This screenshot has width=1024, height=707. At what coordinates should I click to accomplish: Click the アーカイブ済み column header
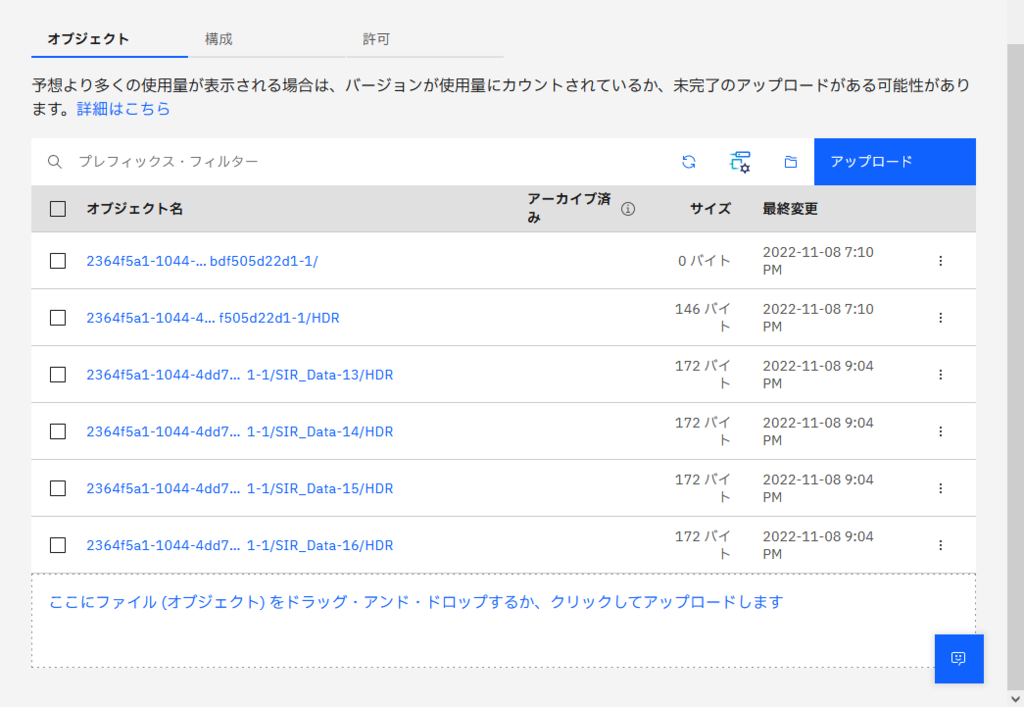pos(569,208)
